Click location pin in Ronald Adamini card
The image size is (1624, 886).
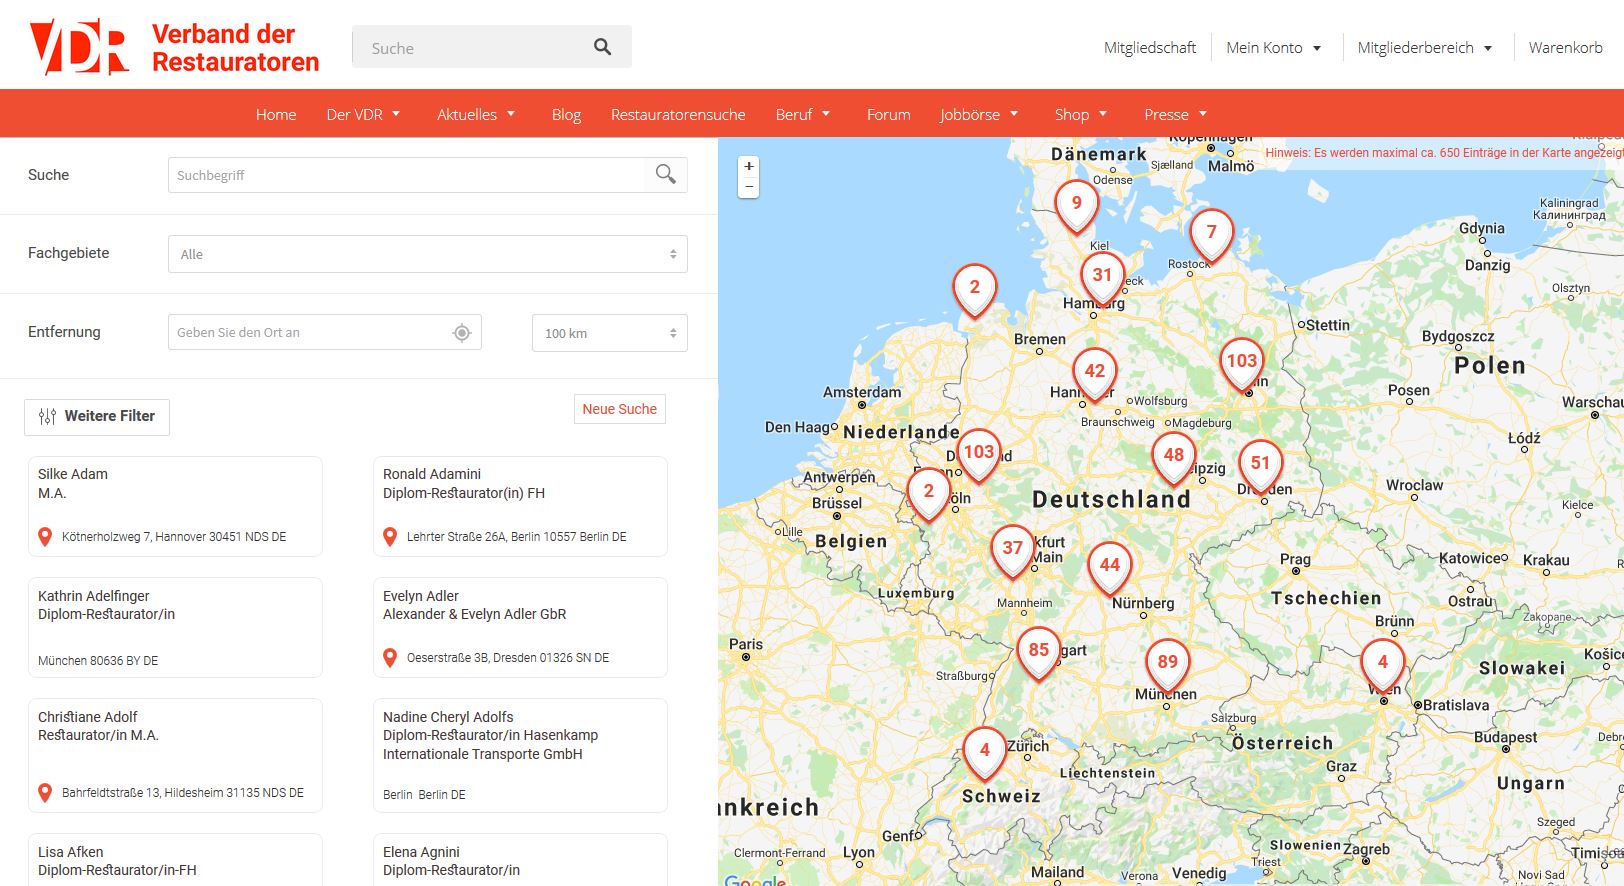[x=390, y=537]
